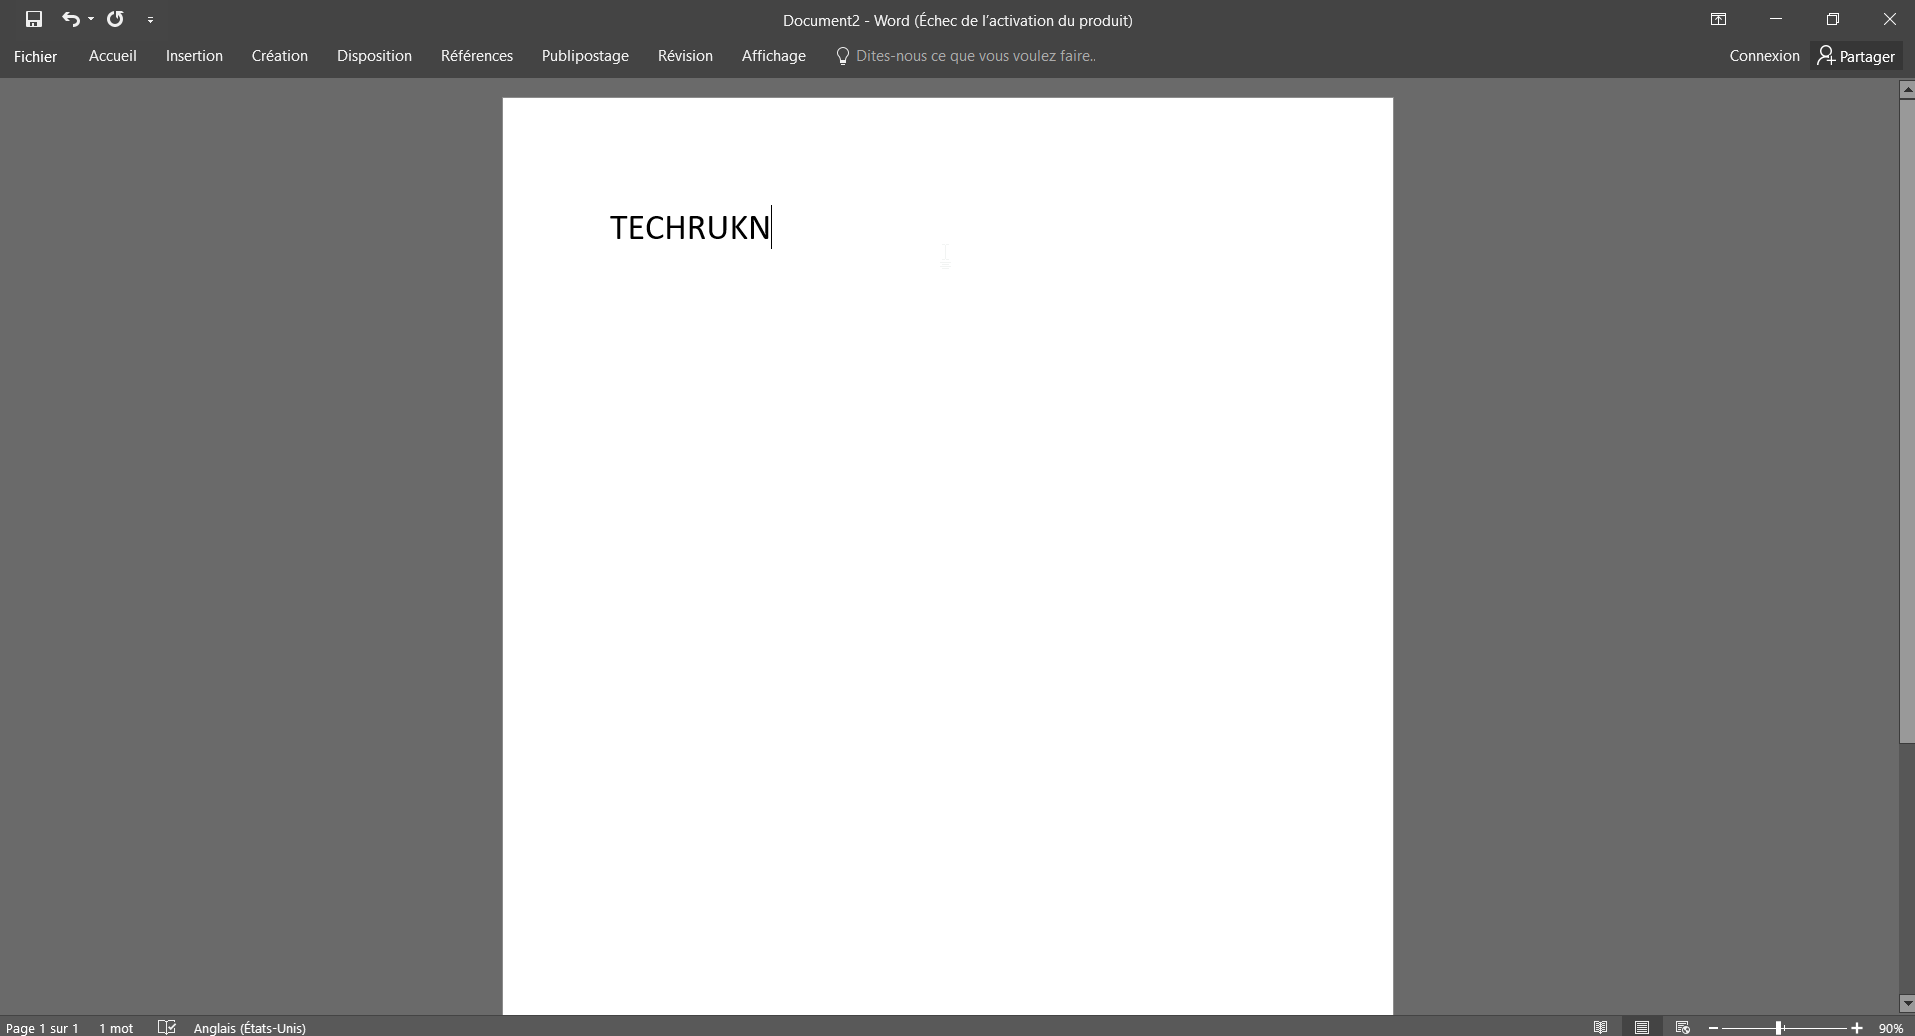The width and height of the screenshot is (1915, 1036).
Task: Save the document with the floppy icon
Action: tap(34, 19)
